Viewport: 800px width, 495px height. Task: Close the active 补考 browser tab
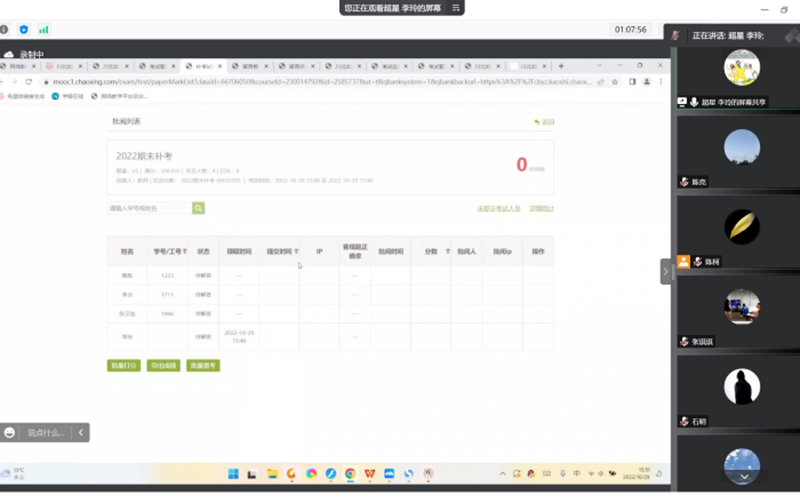coord(220,66)
